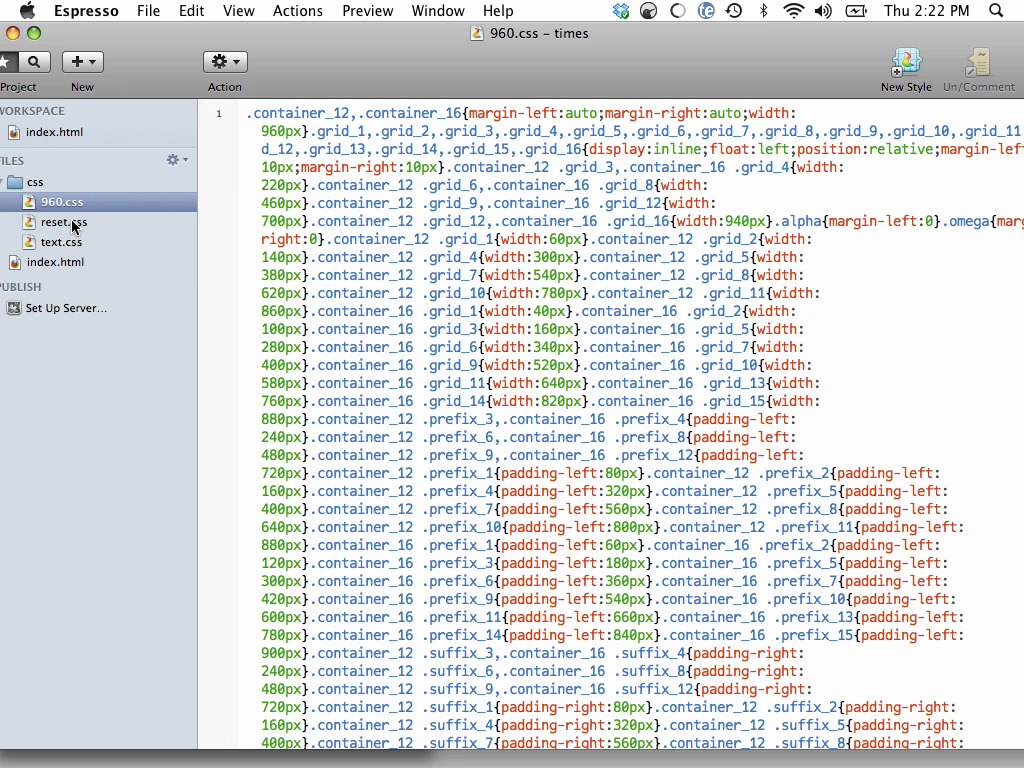Click margin-left:auto property in editor

(x=532, y=113)
